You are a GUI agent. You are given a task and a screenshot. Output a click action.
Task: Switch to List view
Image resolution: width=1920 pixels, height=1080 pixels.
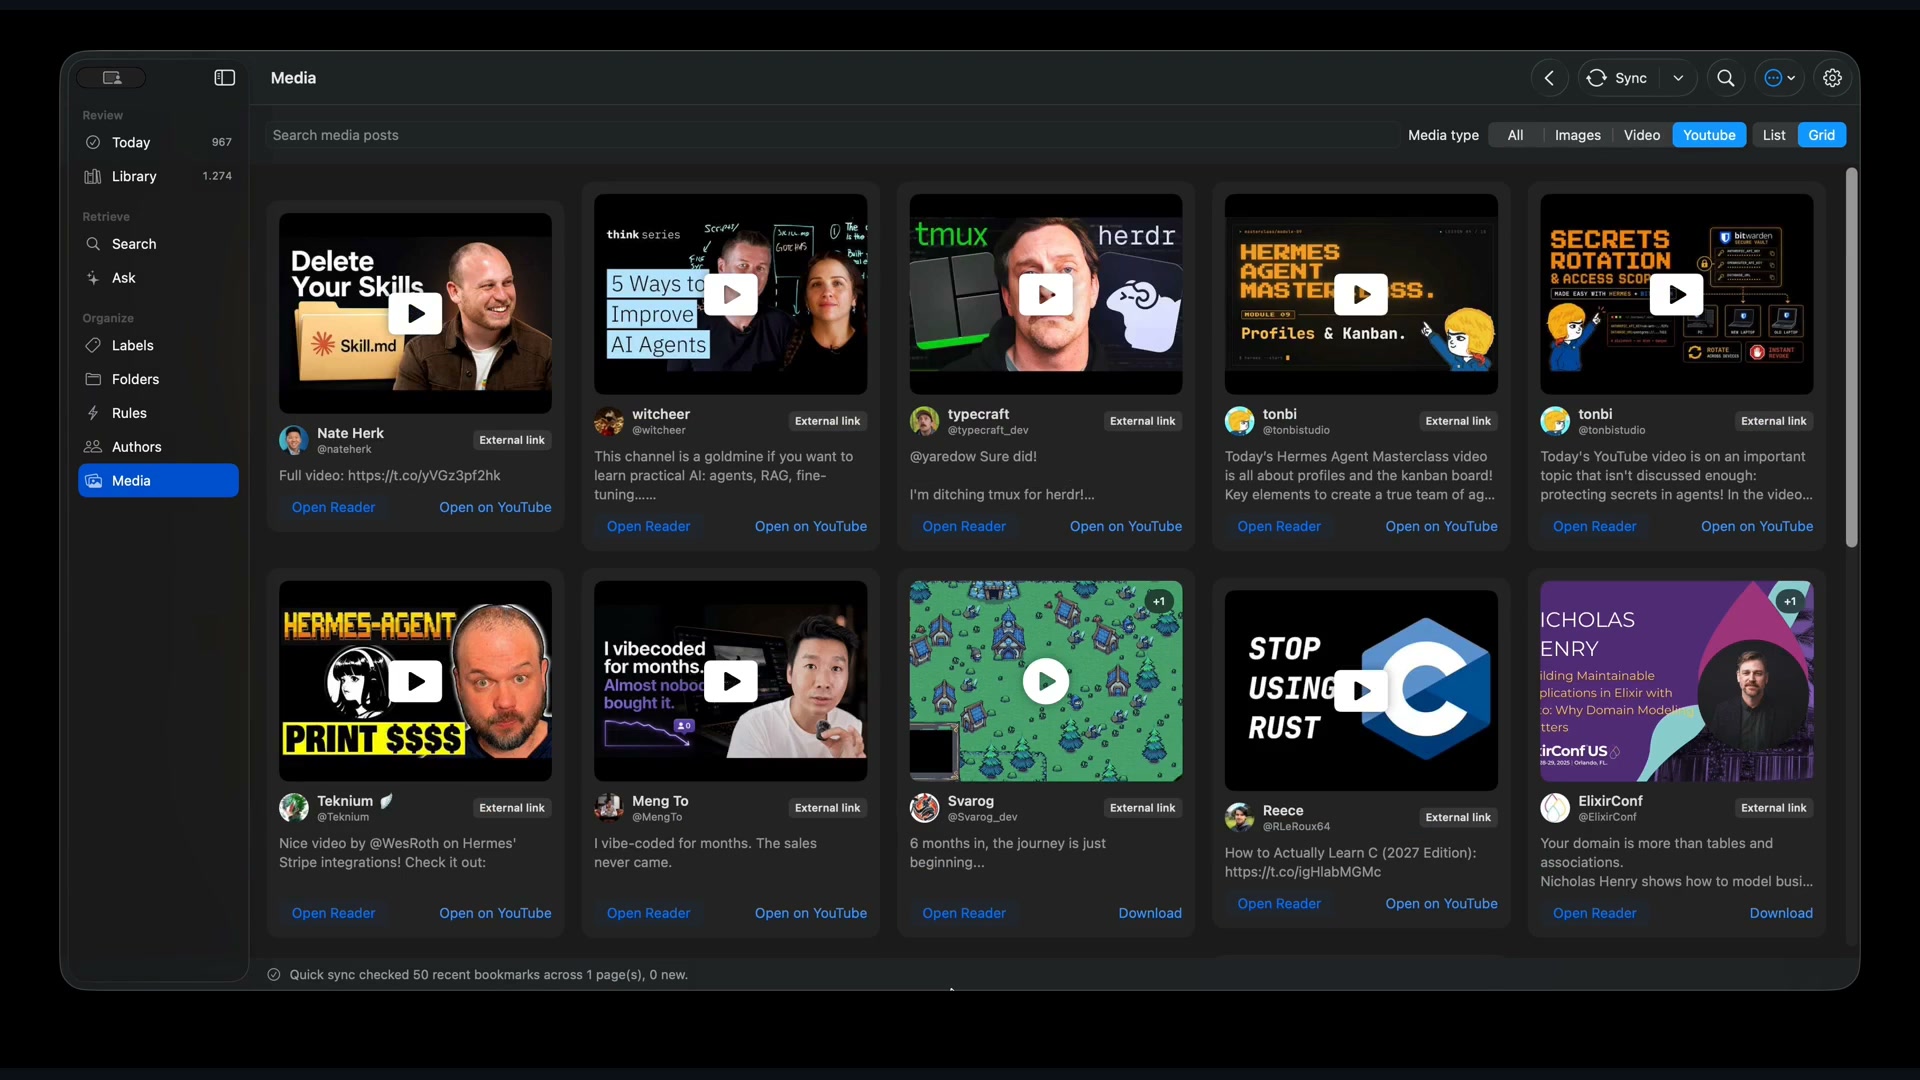point(1774,135)
